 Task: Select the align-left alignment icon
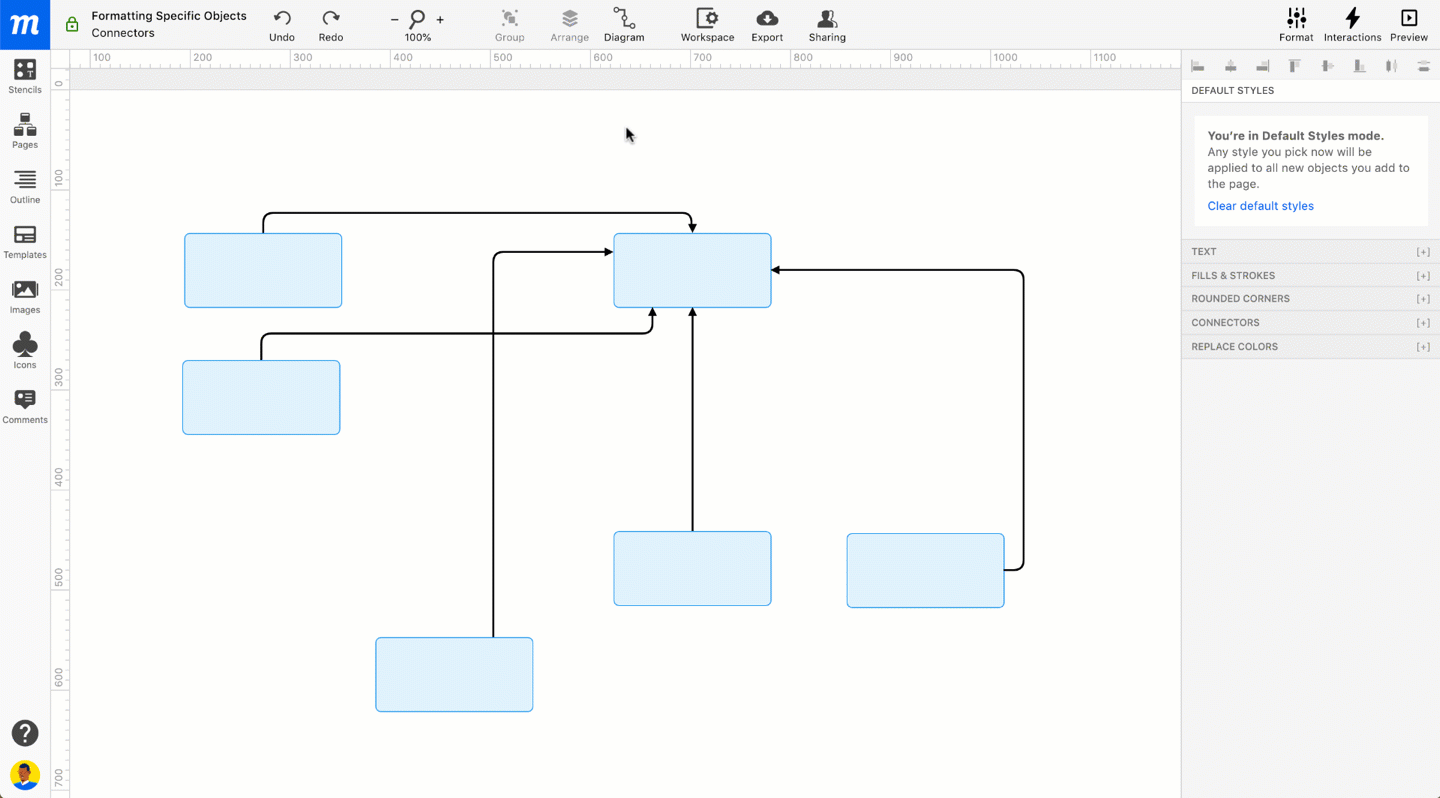(x=1198, y=65)
